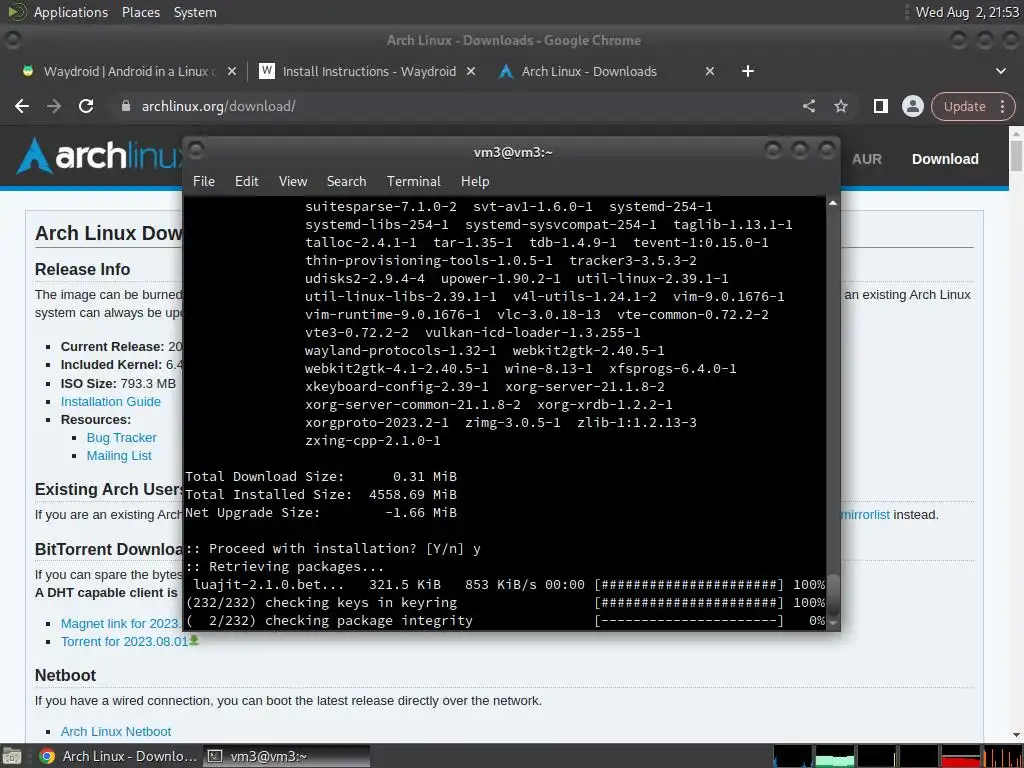Switch to Install Instructions - Waydroid tab

[366, 71]
